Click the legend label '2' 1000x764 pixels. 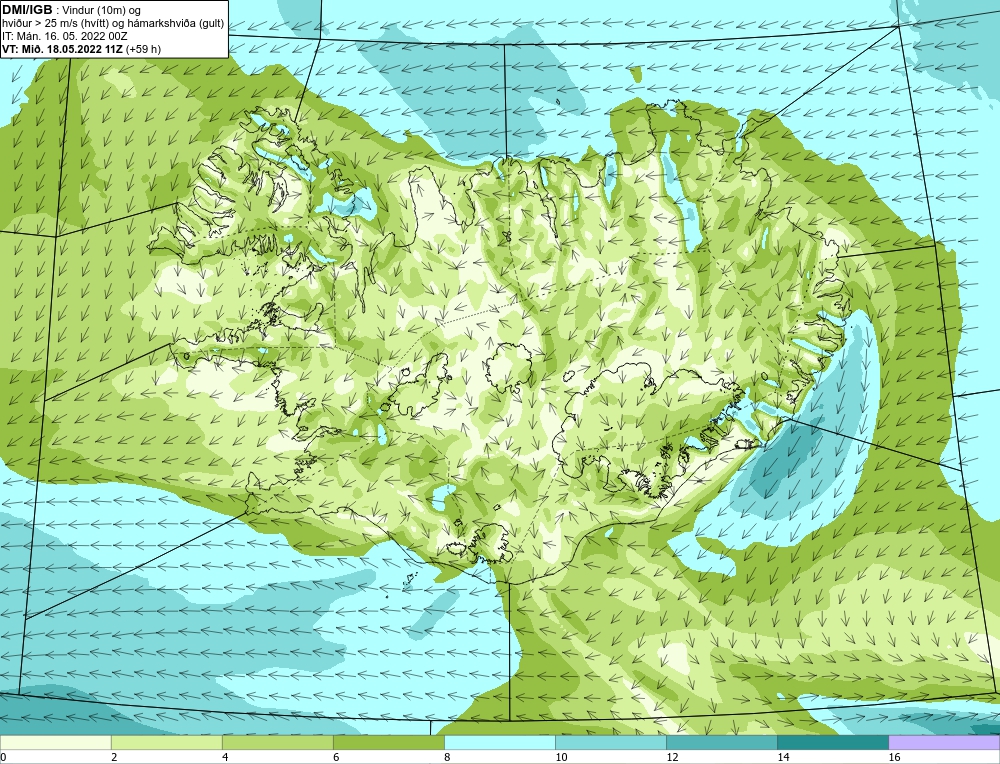point(114,757)
